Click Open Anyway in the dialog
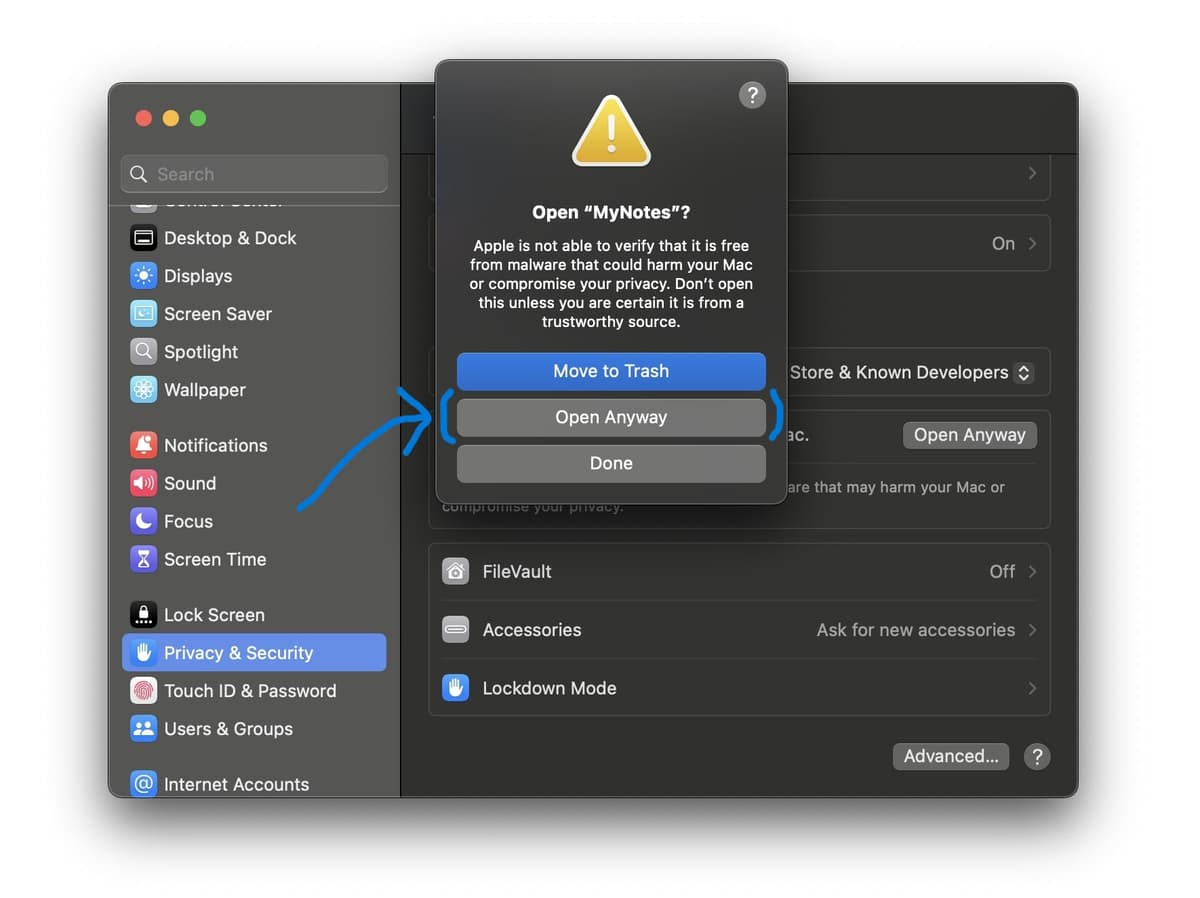 point(611,417)
